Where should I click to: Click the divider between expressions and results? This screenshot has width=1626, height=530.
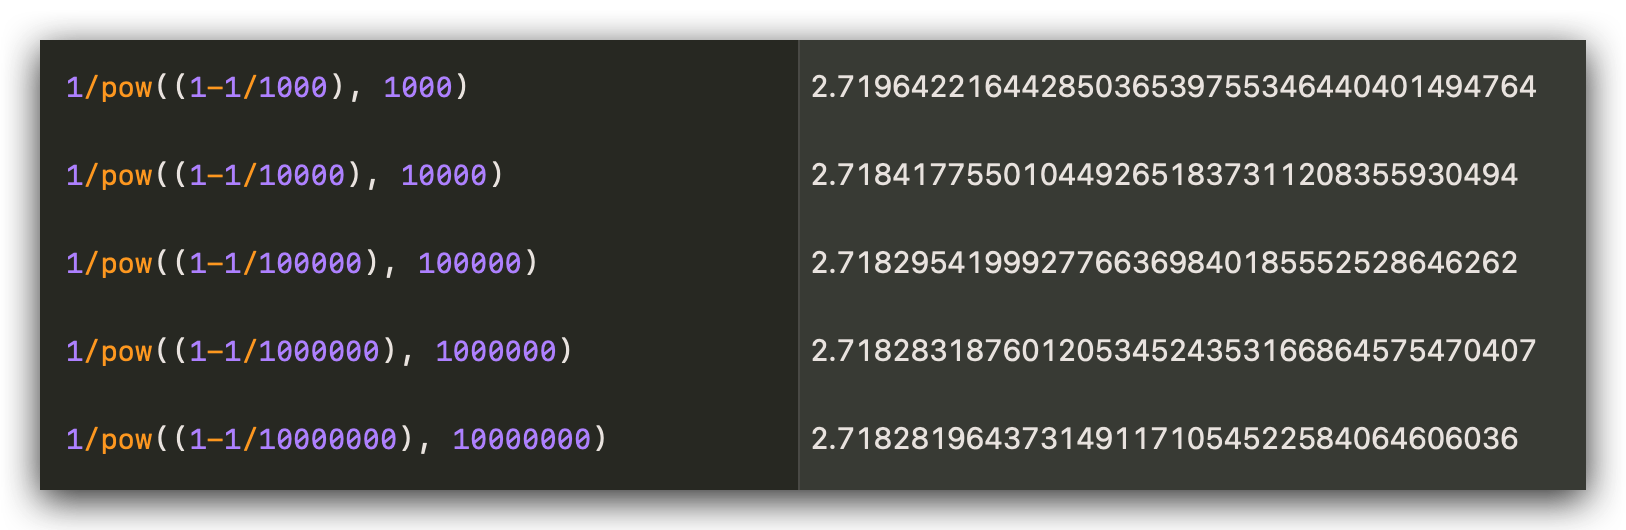(x=799, y=265)
